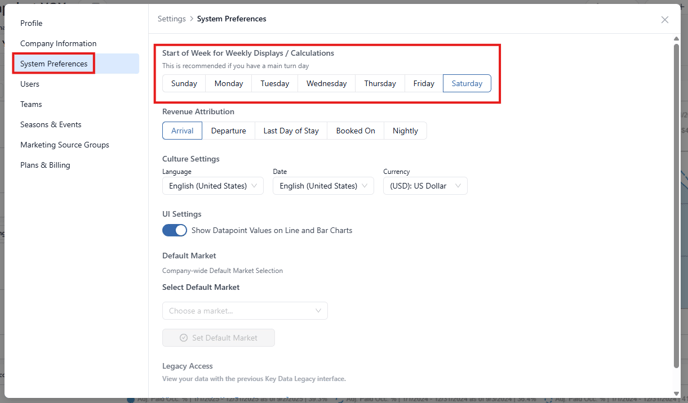Set revenue attribution to Nightly

point(405,131)
